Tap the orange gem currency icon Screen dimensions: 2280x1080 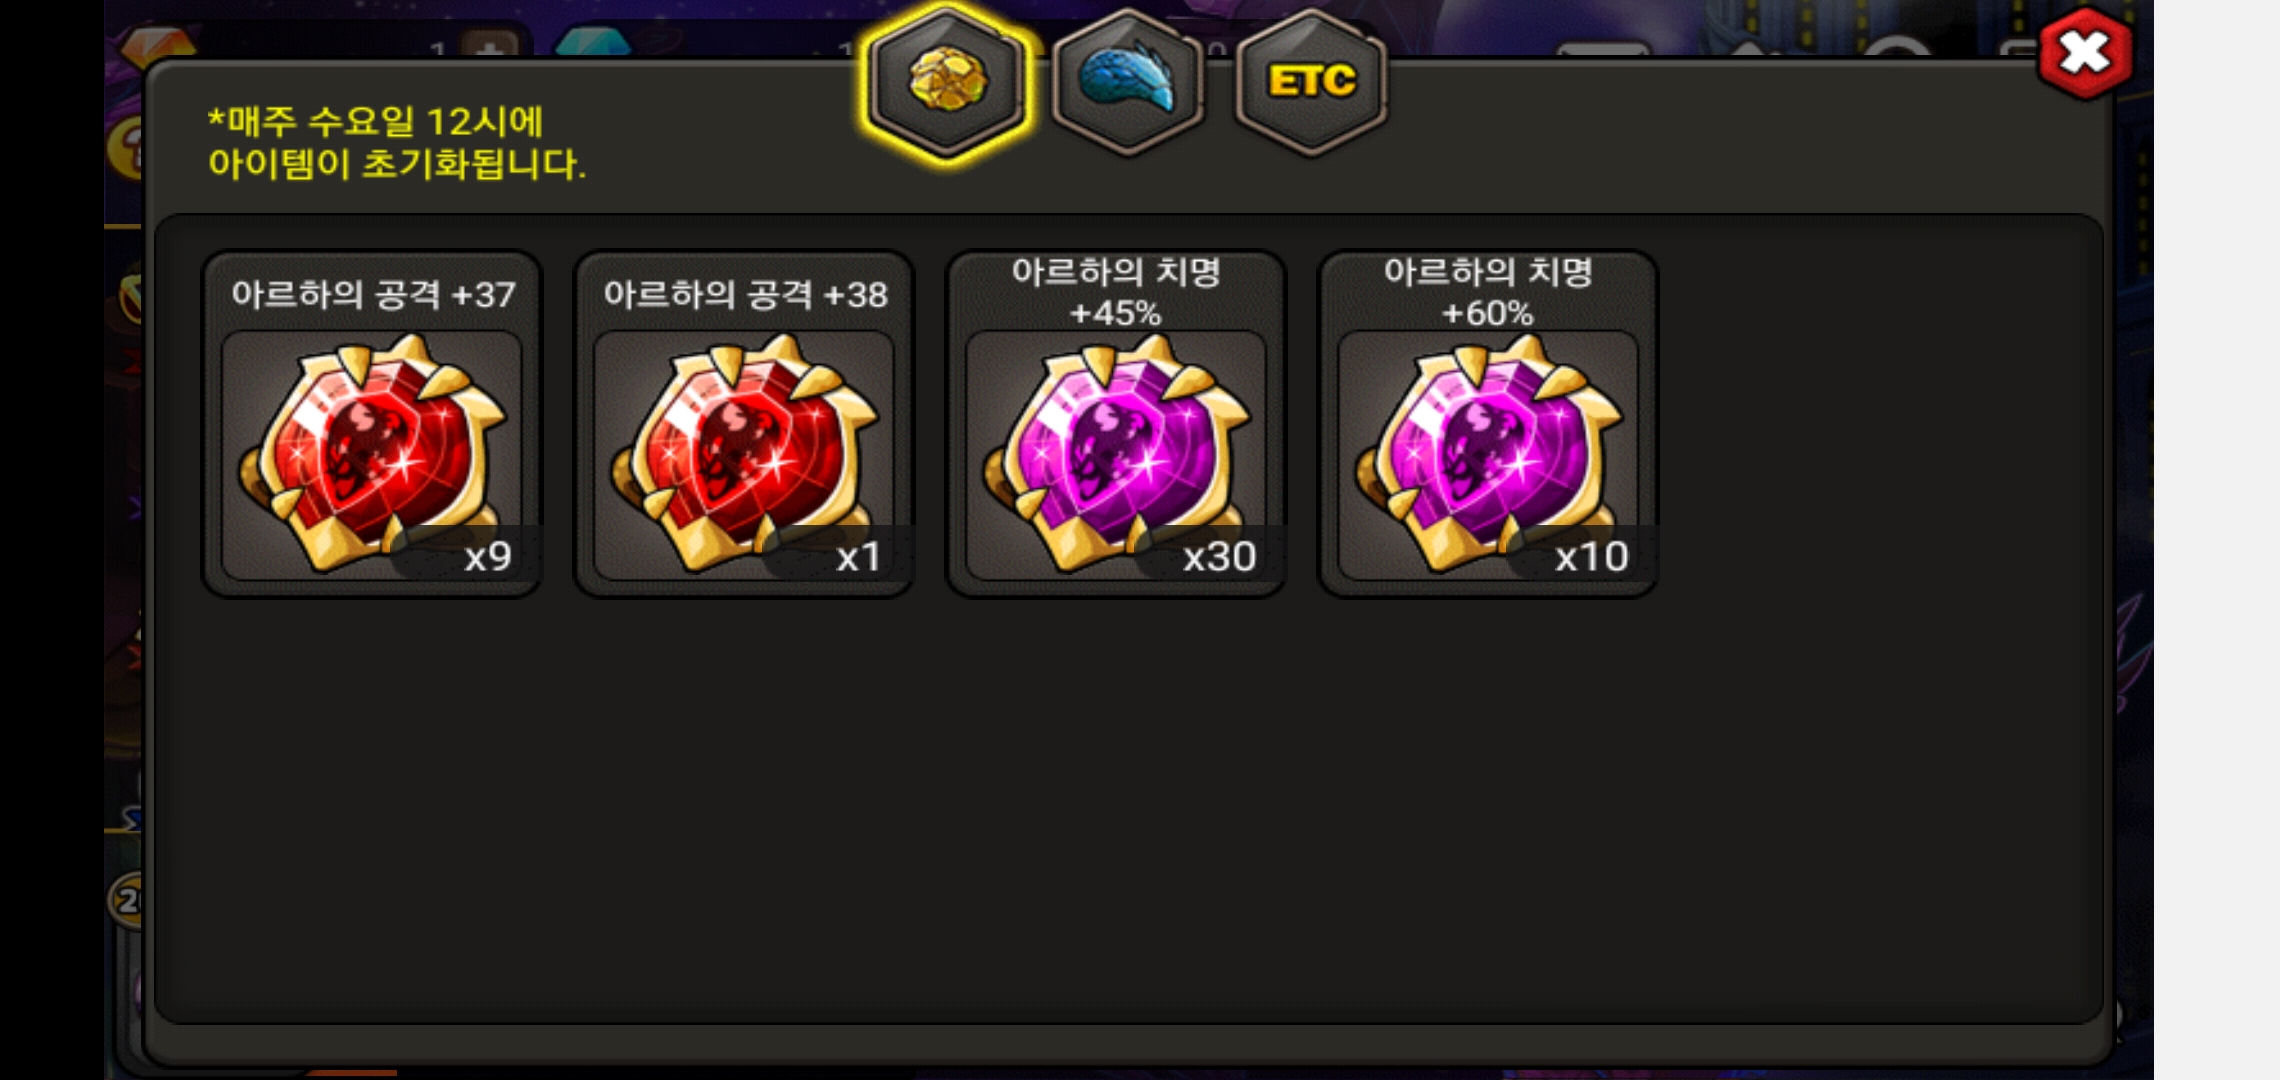tap(157, 44)
